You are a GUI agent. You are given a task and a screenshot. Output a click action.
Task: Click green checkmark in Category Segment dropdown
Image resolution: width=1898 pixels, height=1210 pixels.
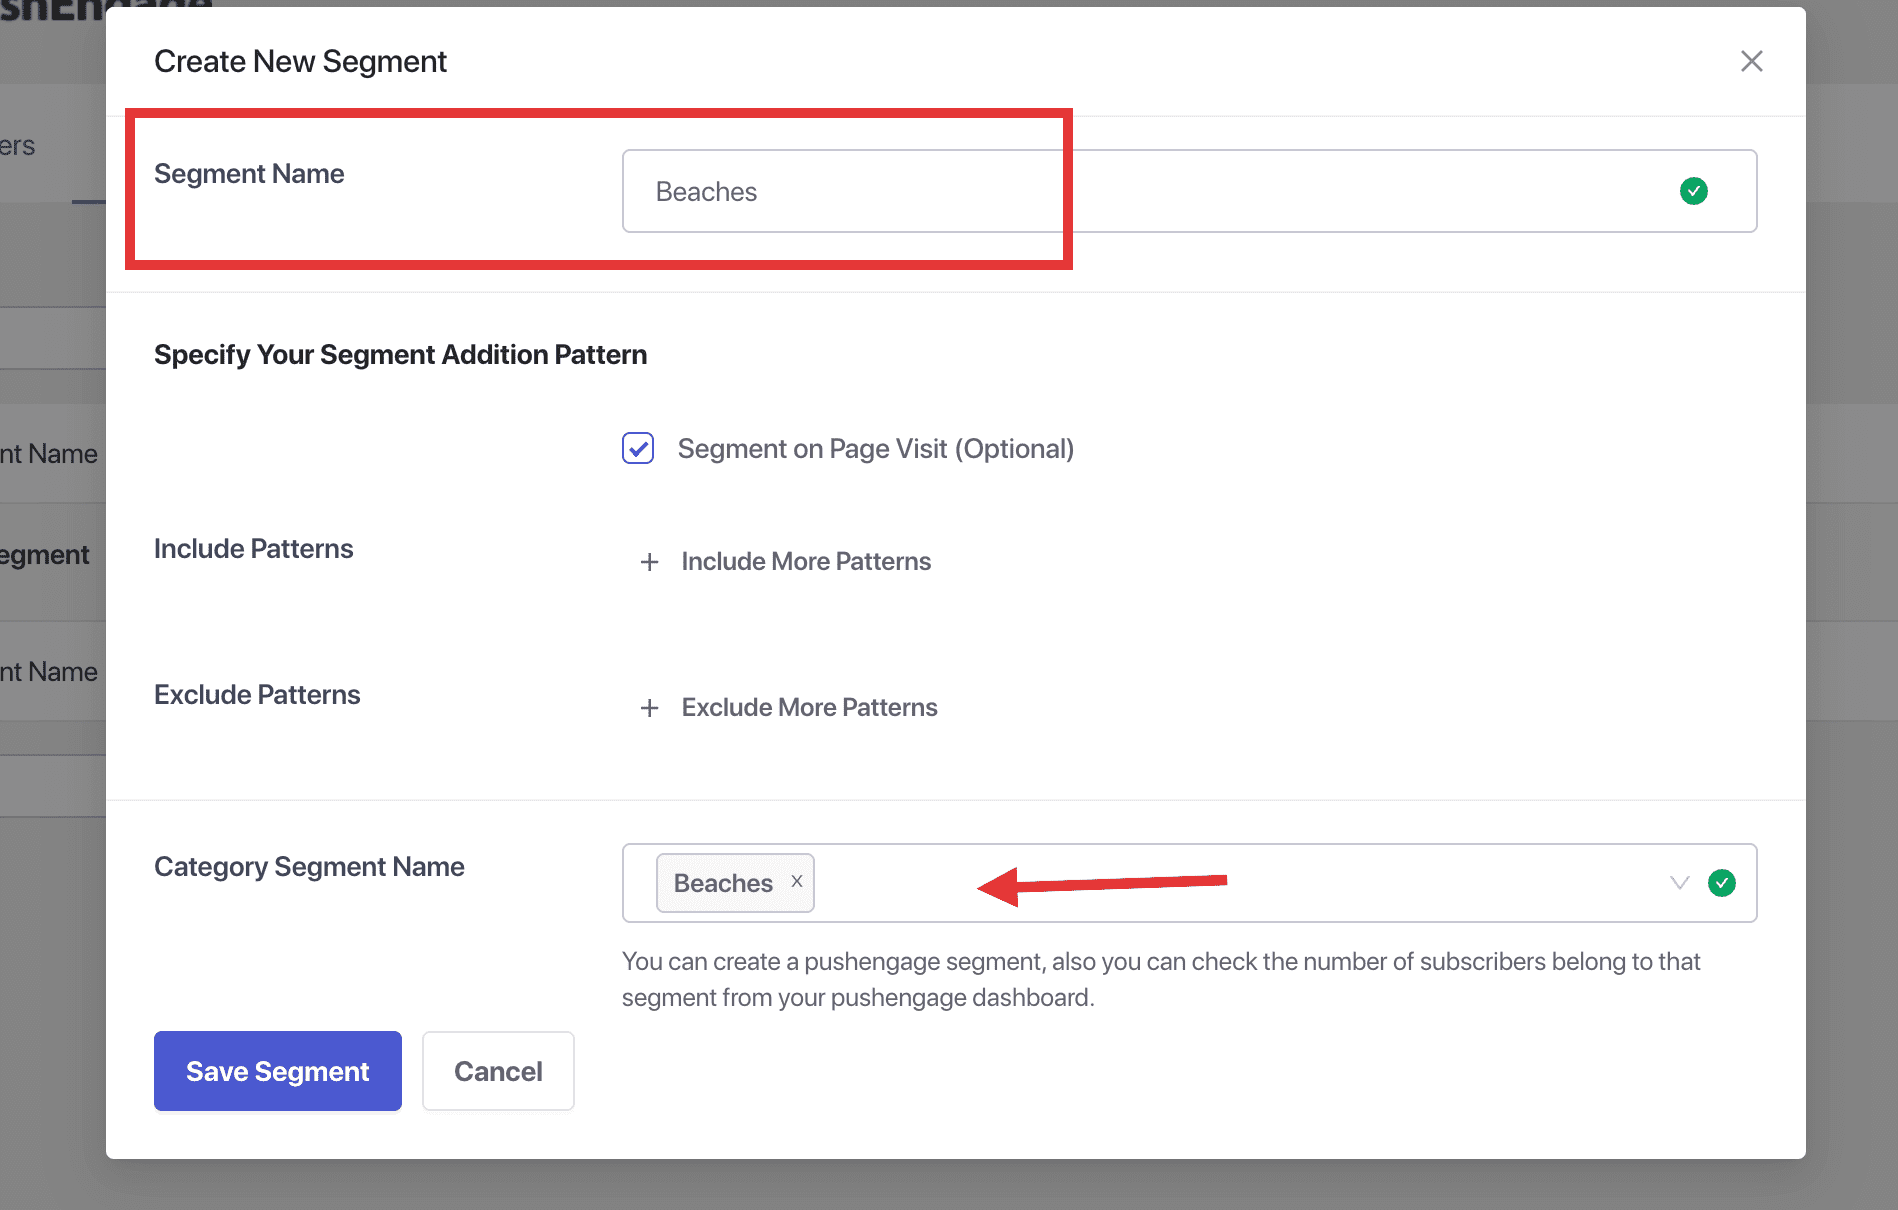(x=1721, y=883)
